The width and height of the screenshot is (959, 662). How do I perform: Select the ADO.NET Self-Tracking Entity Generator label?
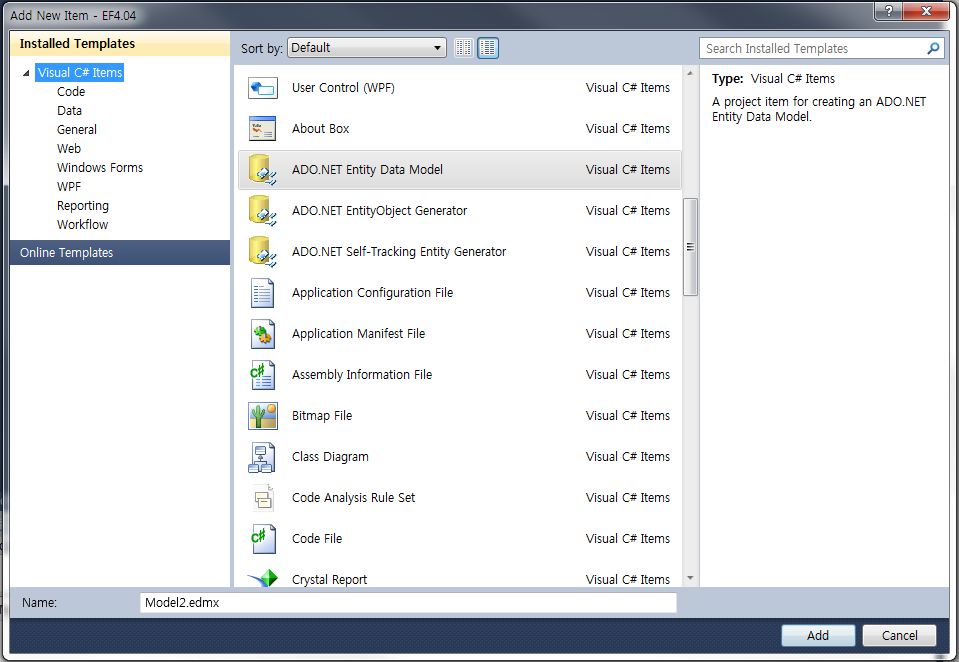click(399, 252)
